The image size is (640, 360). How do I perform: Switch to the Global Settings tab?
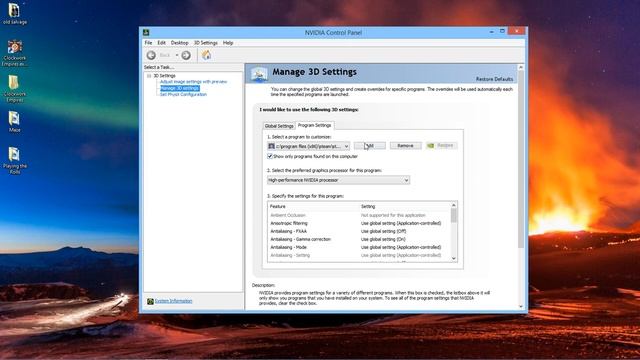click(x=279, y=126)
